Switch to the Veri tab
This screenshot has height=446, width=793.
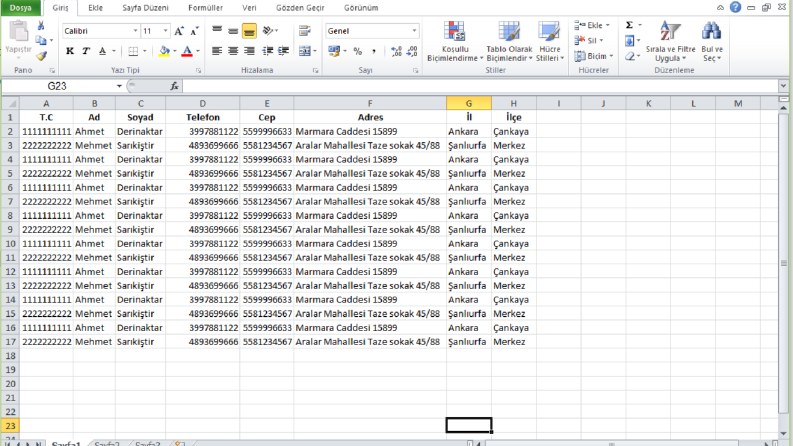tap(249, 8)
